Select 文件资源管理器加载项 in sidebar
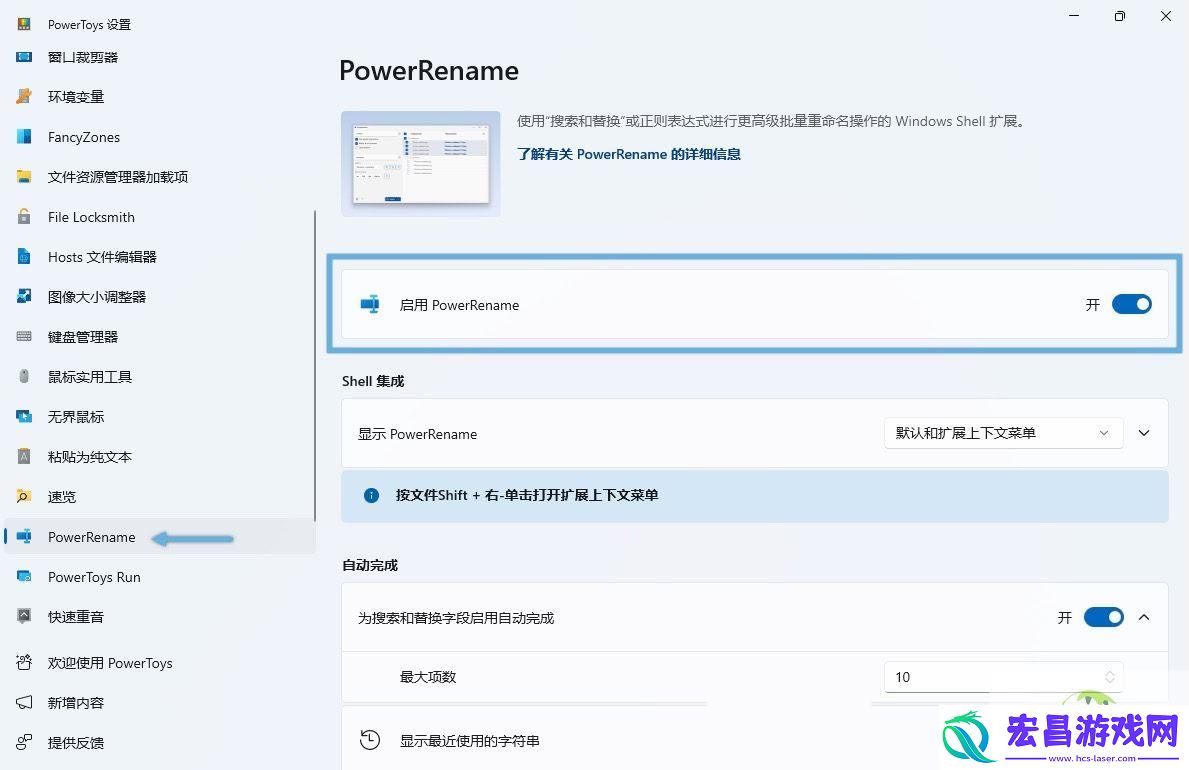Viewport: 1189px width, 770px height. pyautogui.click(x=118, y=177)
